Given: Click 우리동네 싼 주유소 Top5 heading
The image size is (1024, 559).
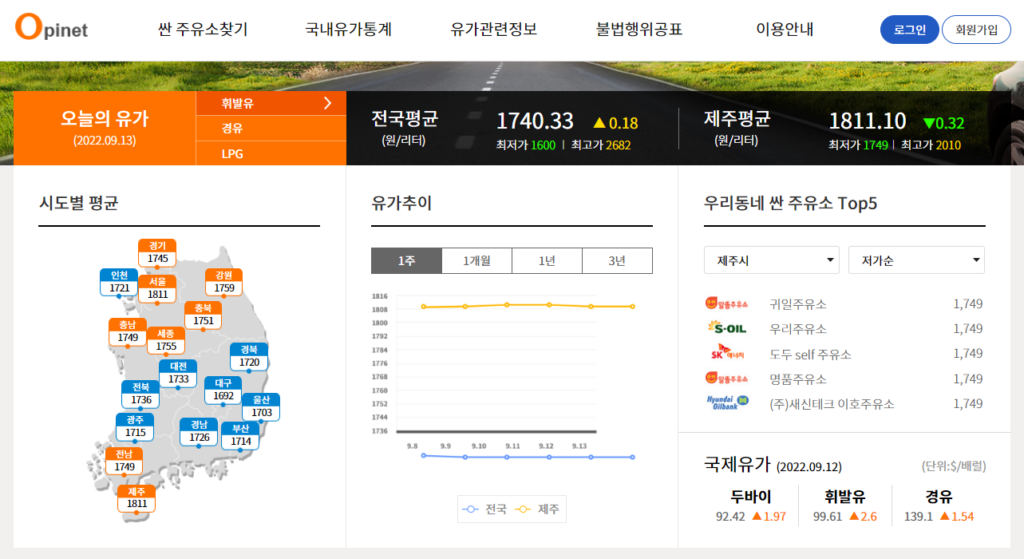Looking at the screenshot, I should pos(790,203).
